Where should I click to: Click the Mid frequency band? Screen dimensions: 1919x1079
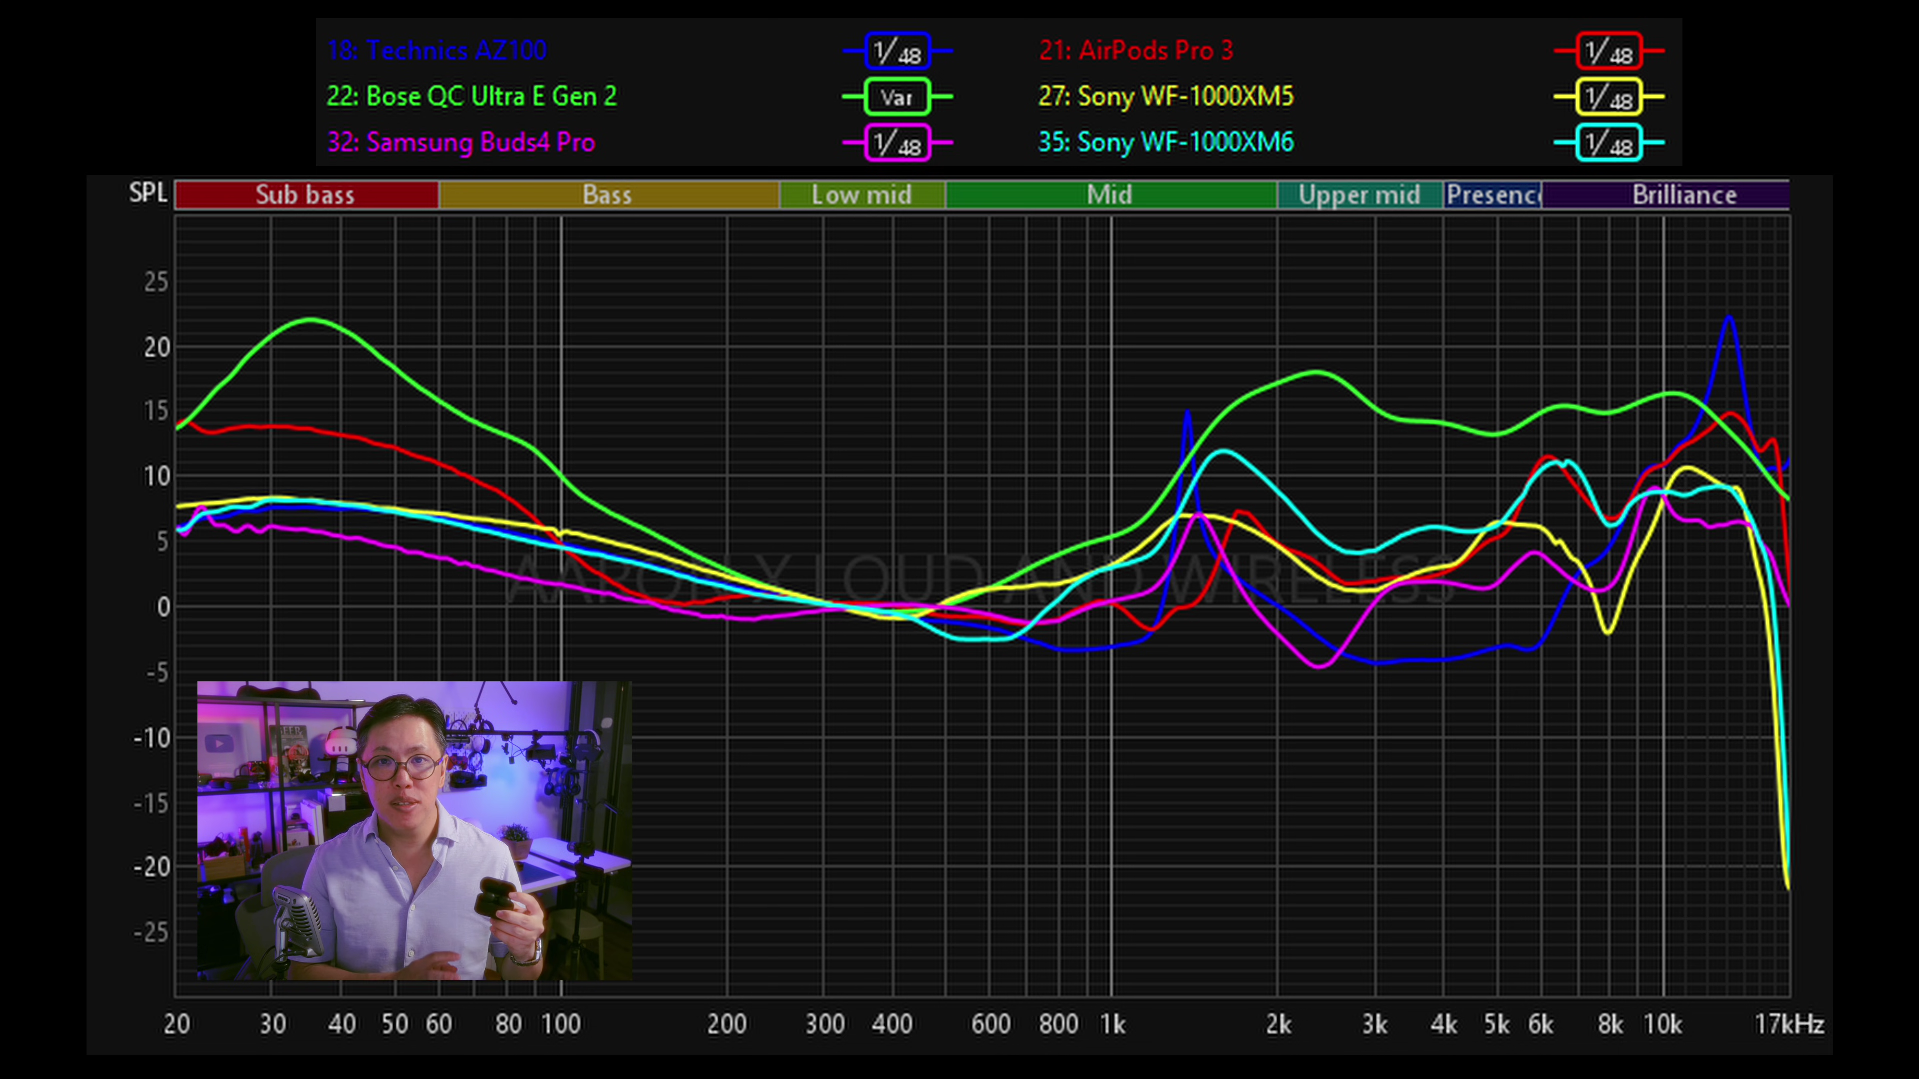pos(1111,195)
